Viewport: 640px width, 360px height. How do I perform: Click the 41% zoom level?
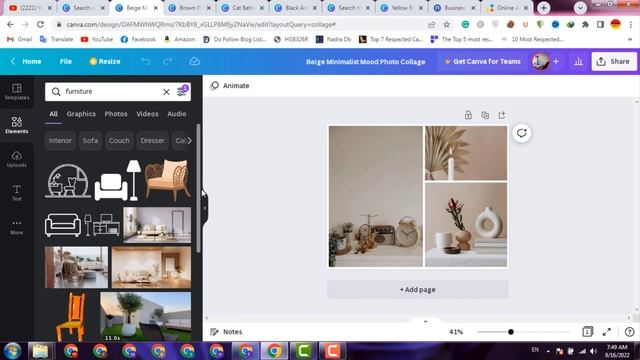[456, 332]
